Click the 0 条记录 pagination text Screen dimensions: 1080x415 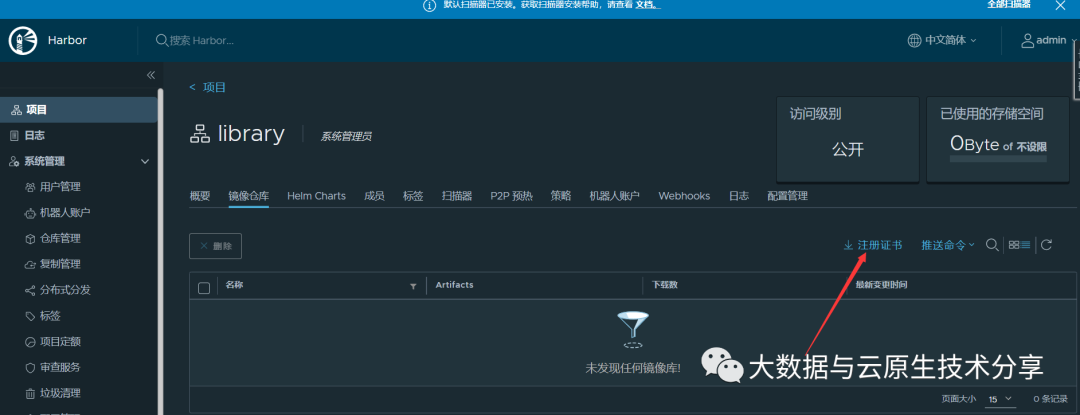click(1050, 399)
